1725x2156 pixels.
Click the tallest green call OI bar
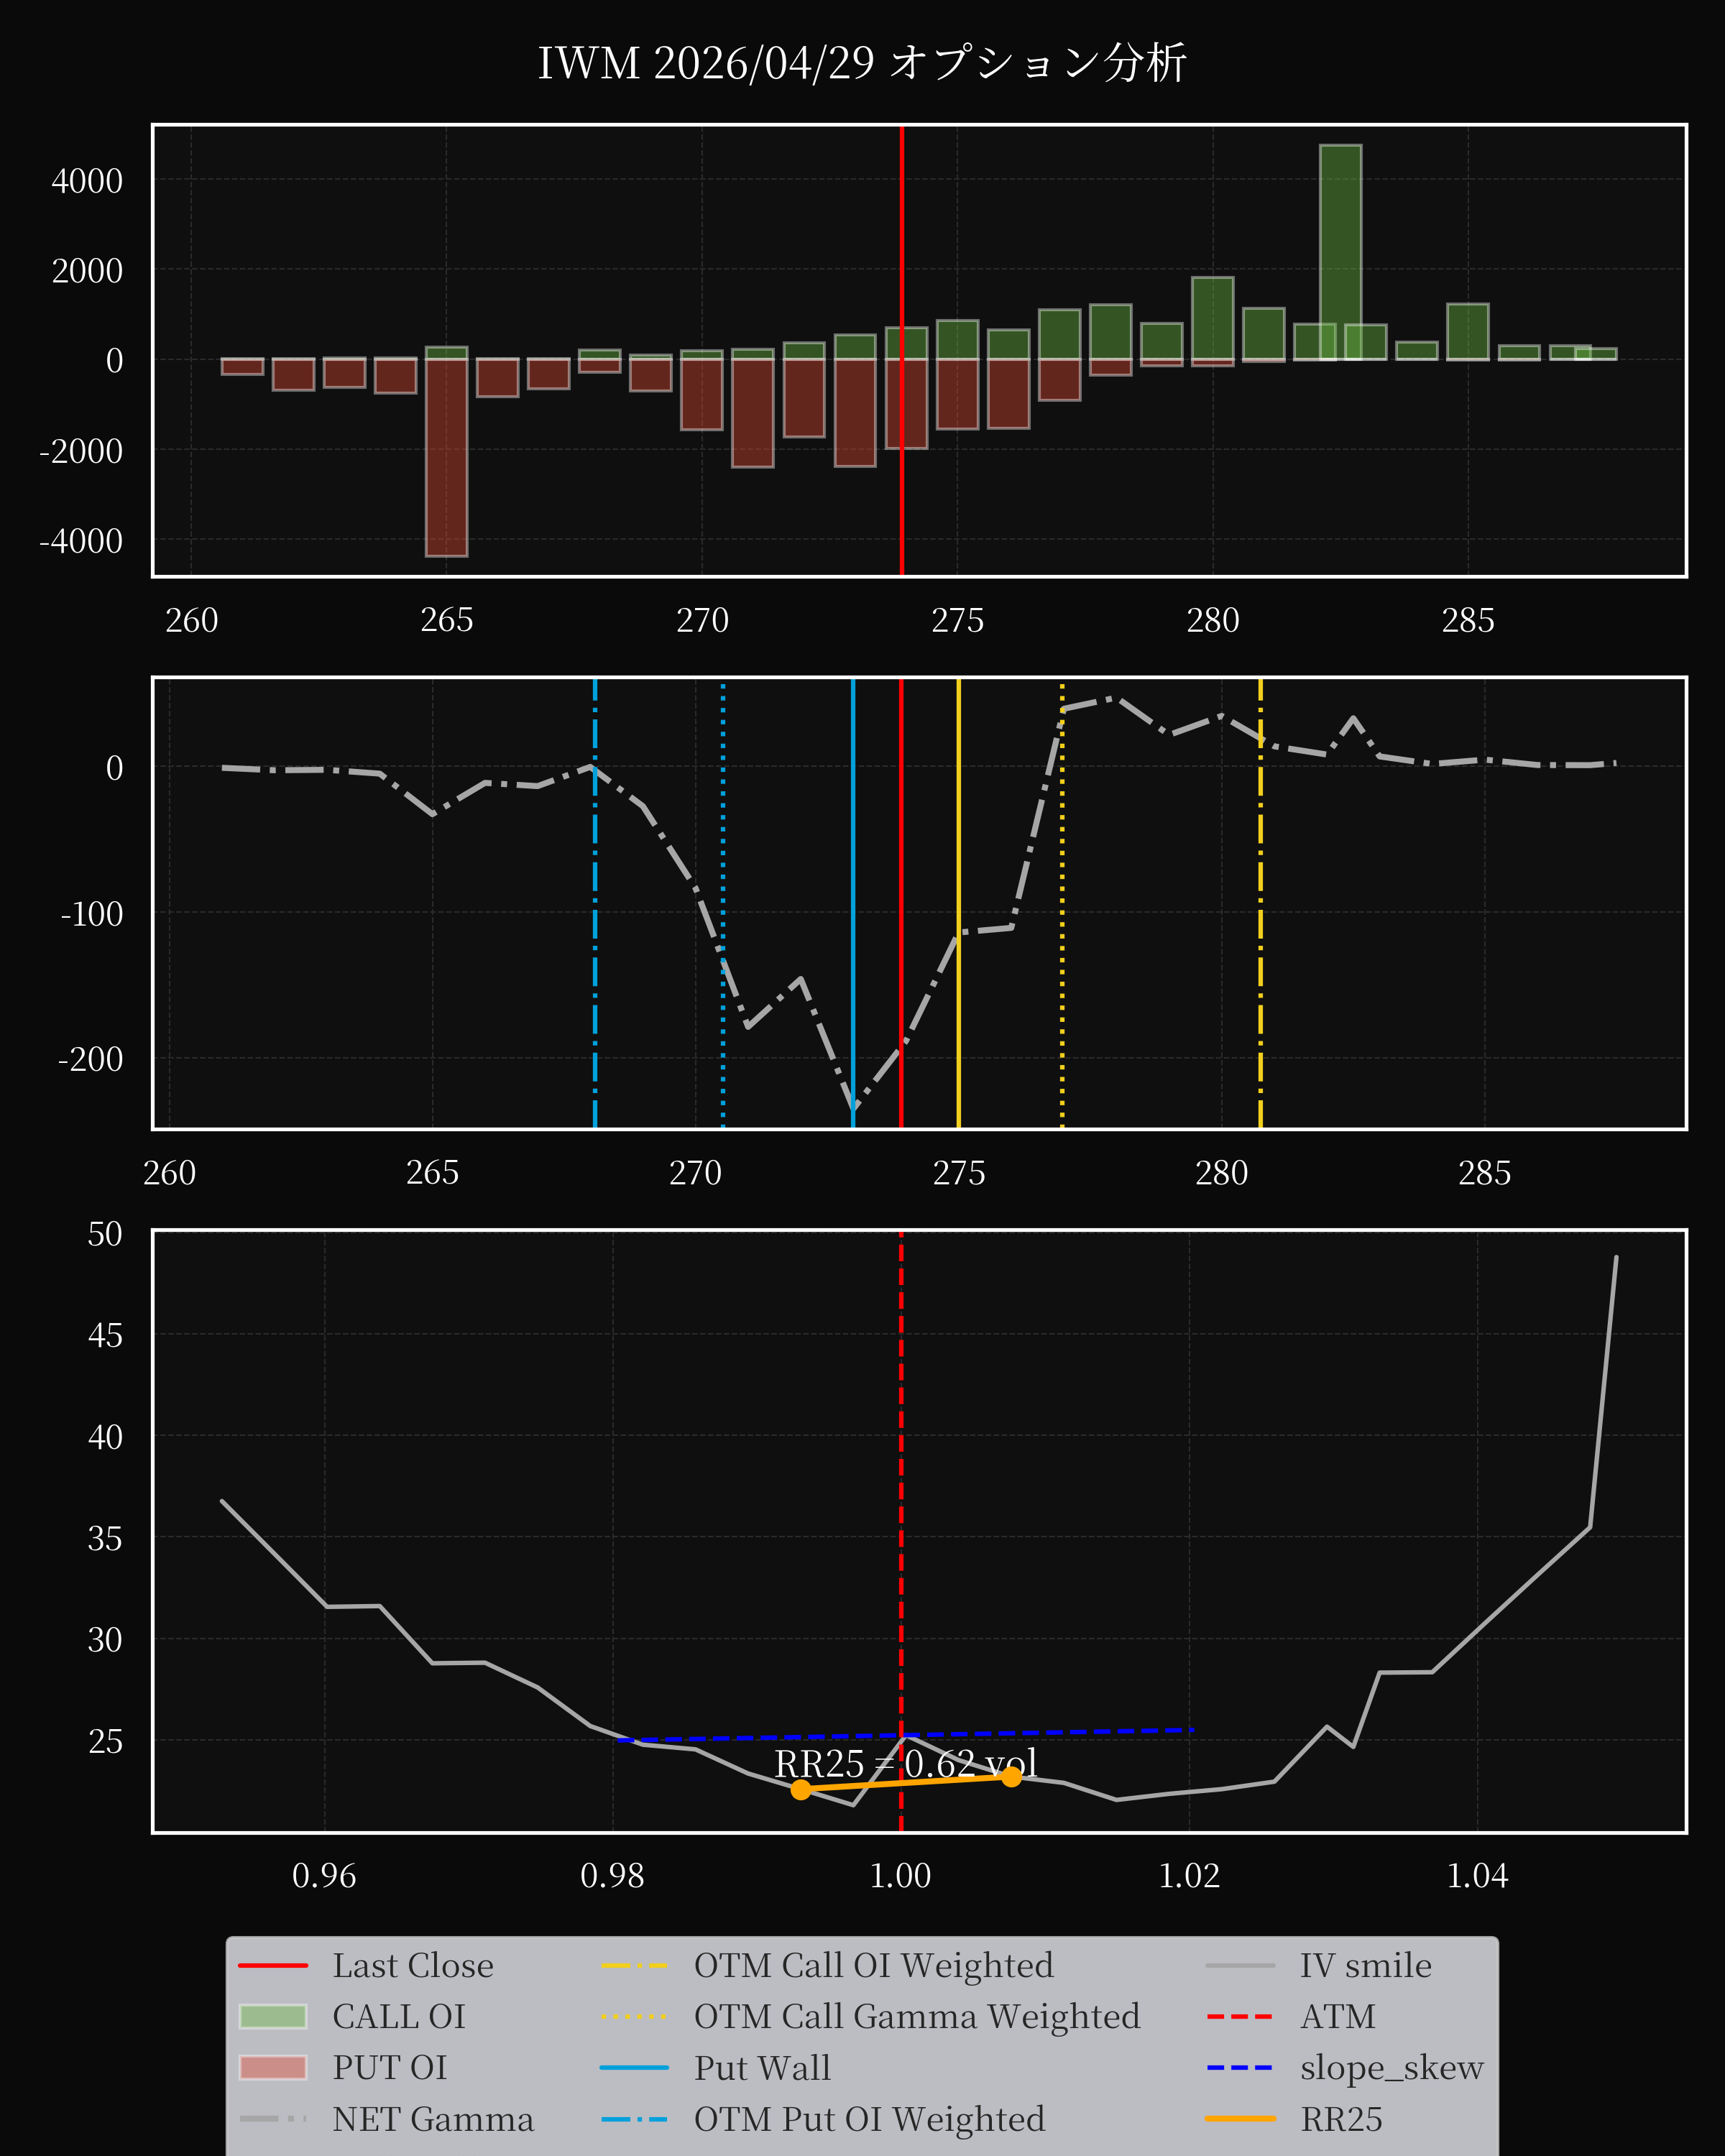coord(1340,252)
